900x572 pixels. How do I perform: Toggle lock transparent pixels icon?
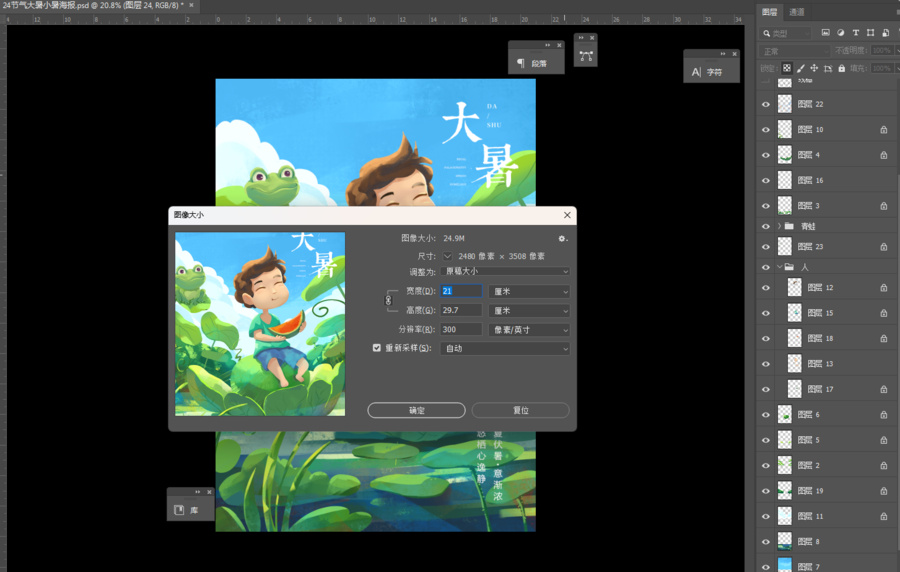pyautogui.click(x=787, y=68)
